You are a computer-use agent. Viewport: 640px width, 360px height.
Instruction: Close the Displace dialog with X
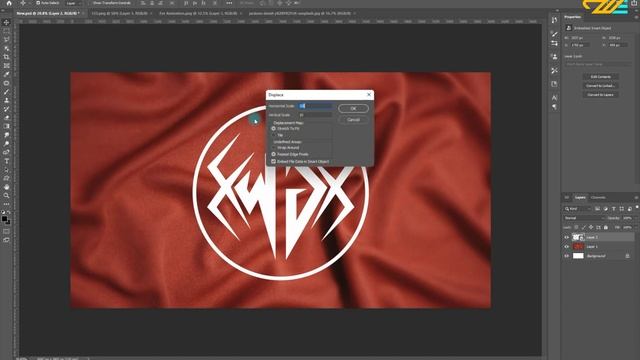pyautogui.click(x=369, y=95)
